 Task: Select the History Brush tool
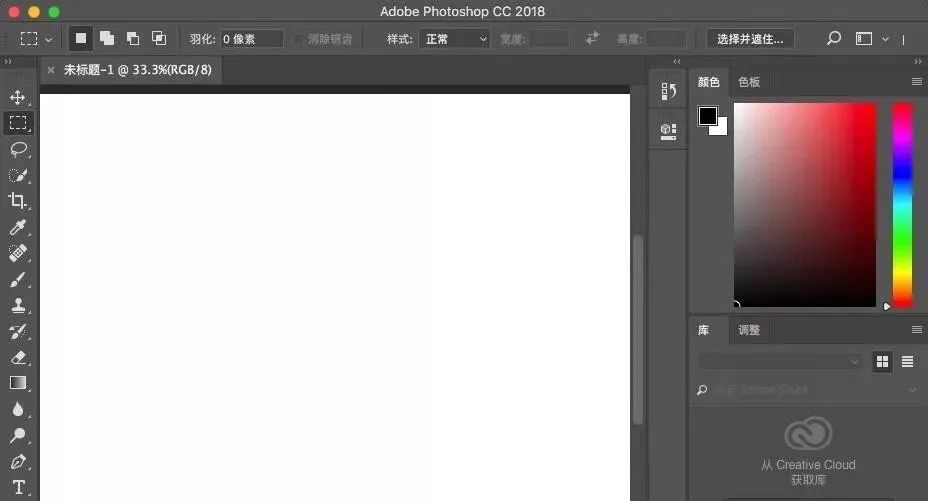(x=18, y=331)
